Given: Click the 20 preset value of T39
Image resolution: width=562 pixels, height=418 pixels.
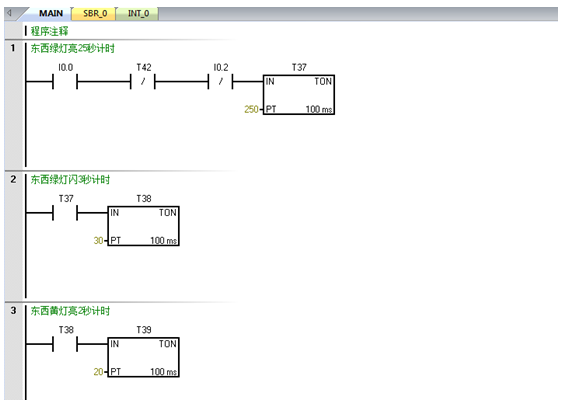Looking at the screenshot, I should 98,371.
